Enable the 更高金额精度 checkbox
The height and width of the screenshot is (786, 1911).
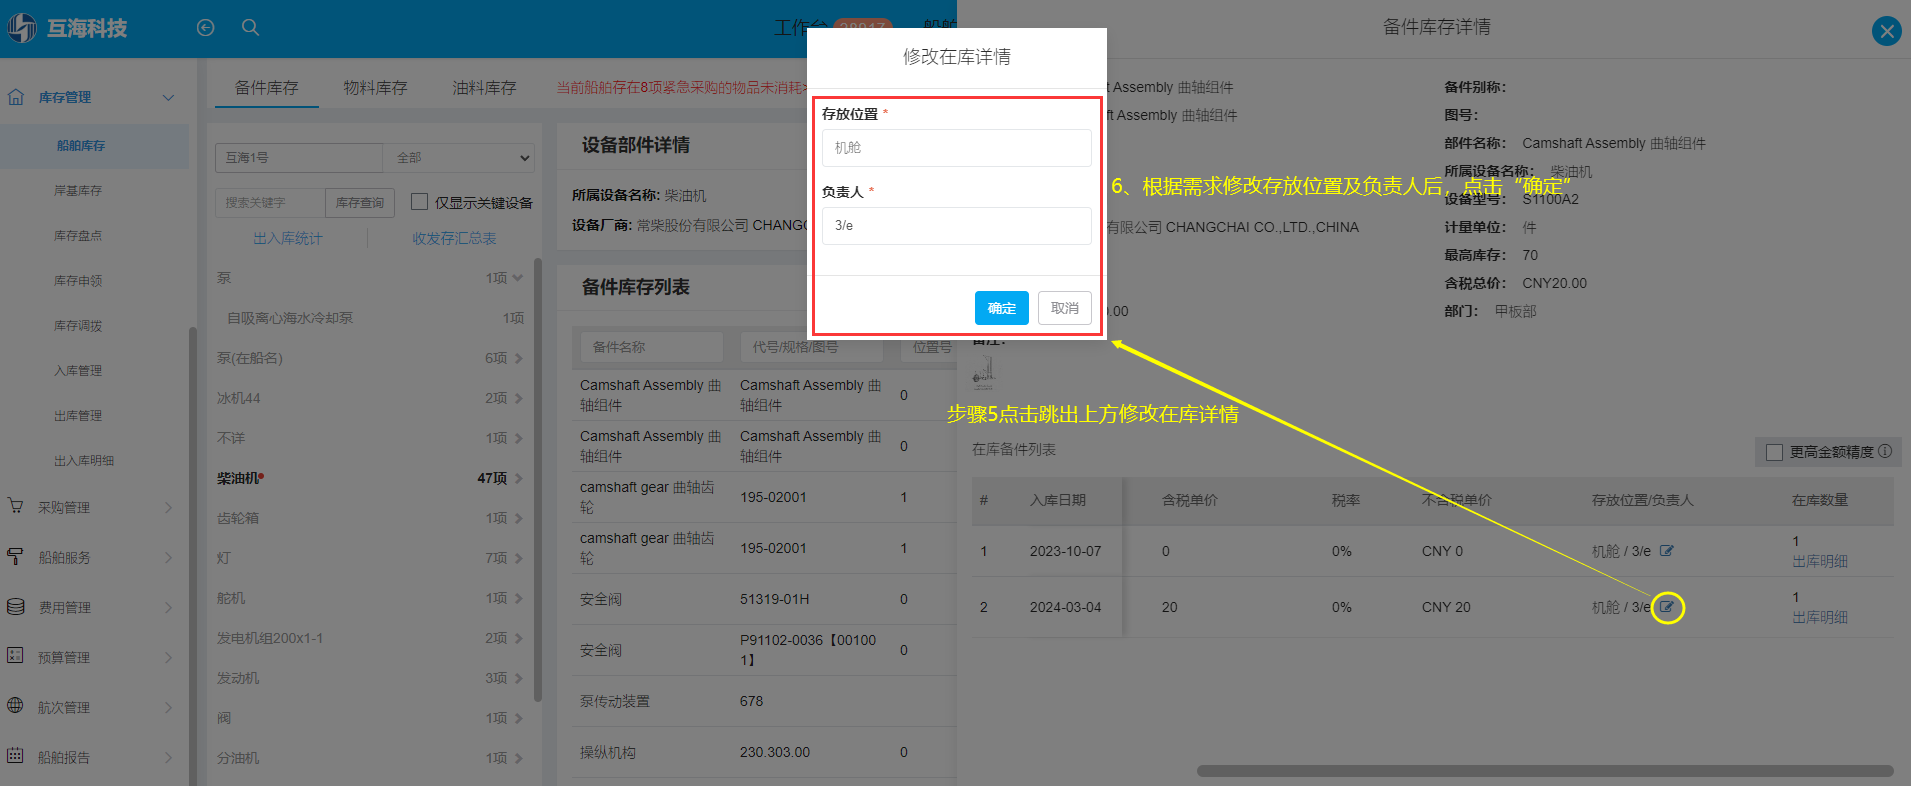click(x=1775, y=452)
